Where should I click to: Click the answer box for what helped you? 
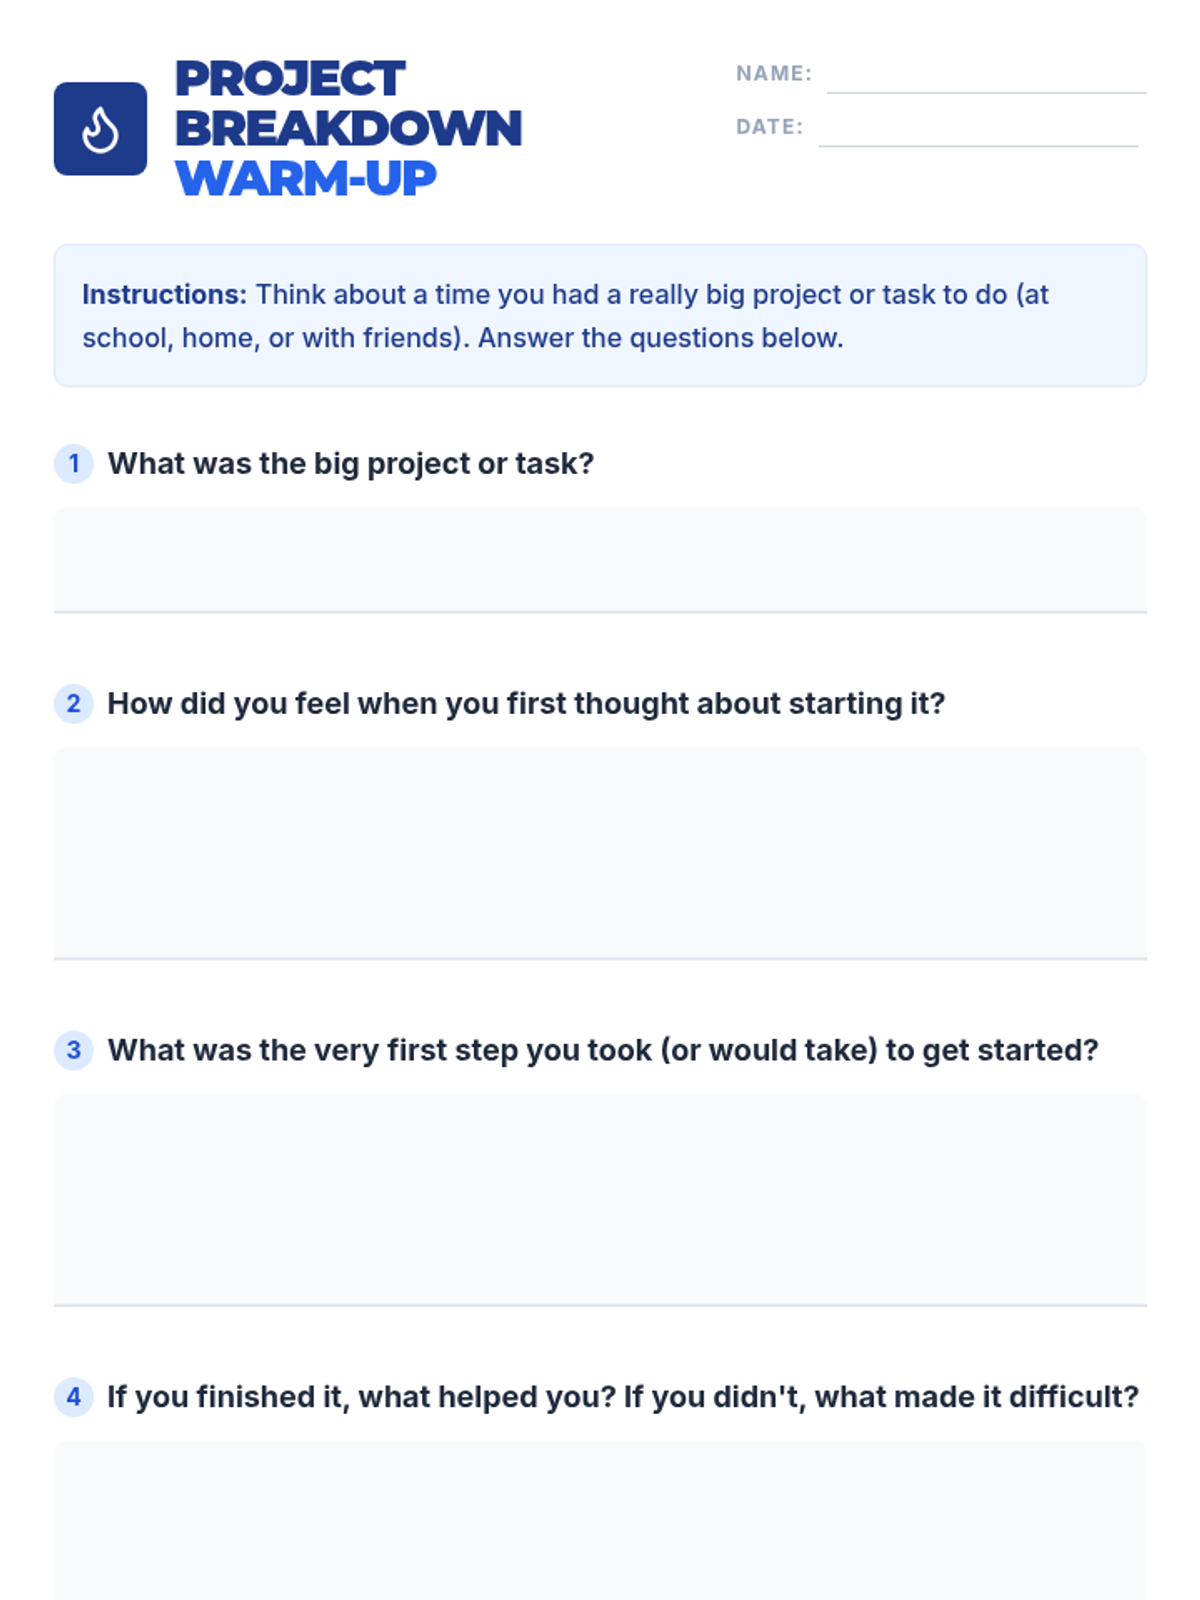(600, 1520)
